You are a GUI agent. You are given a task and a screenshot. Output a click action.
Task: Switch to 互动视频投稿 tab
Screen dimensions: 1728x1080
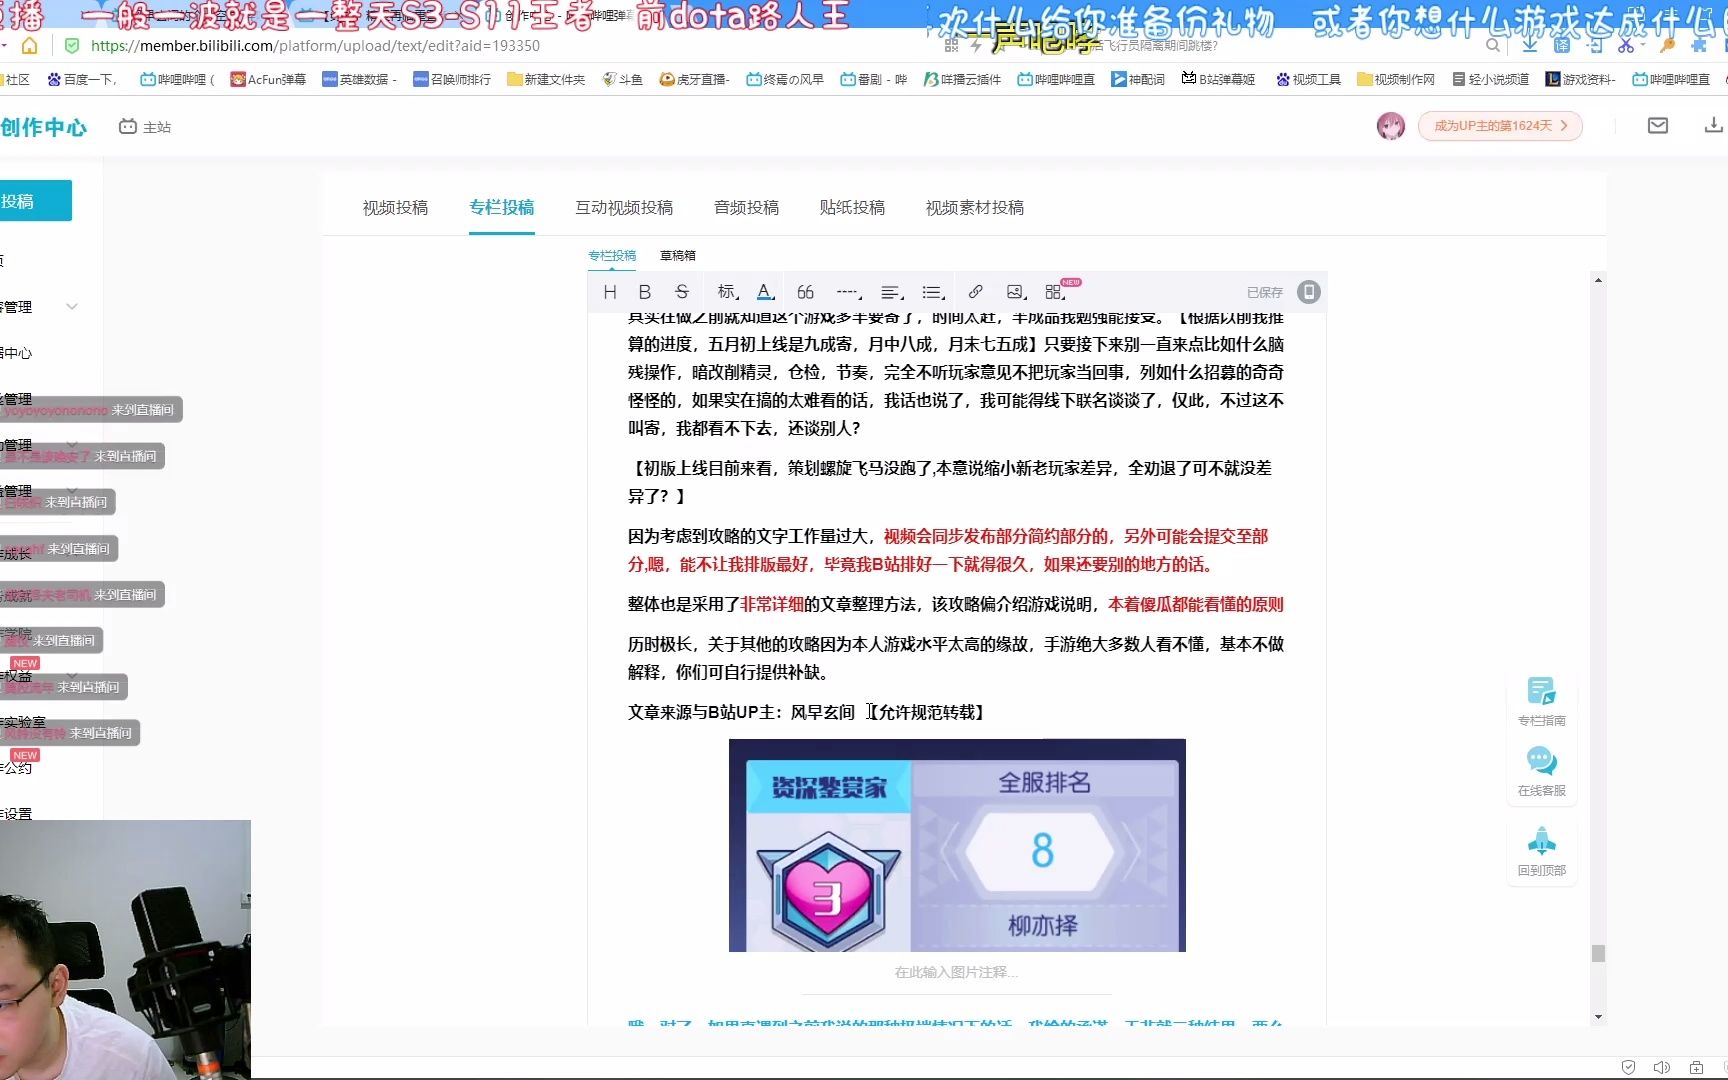[x=624, y=207]
